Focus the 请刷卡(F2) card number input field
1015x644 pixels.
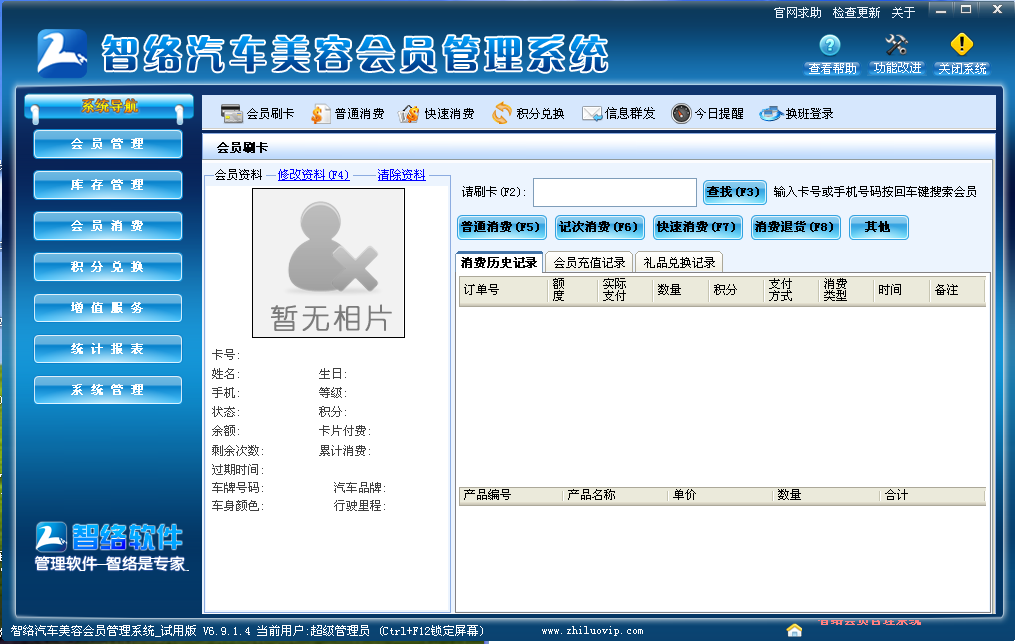(614, 192)
